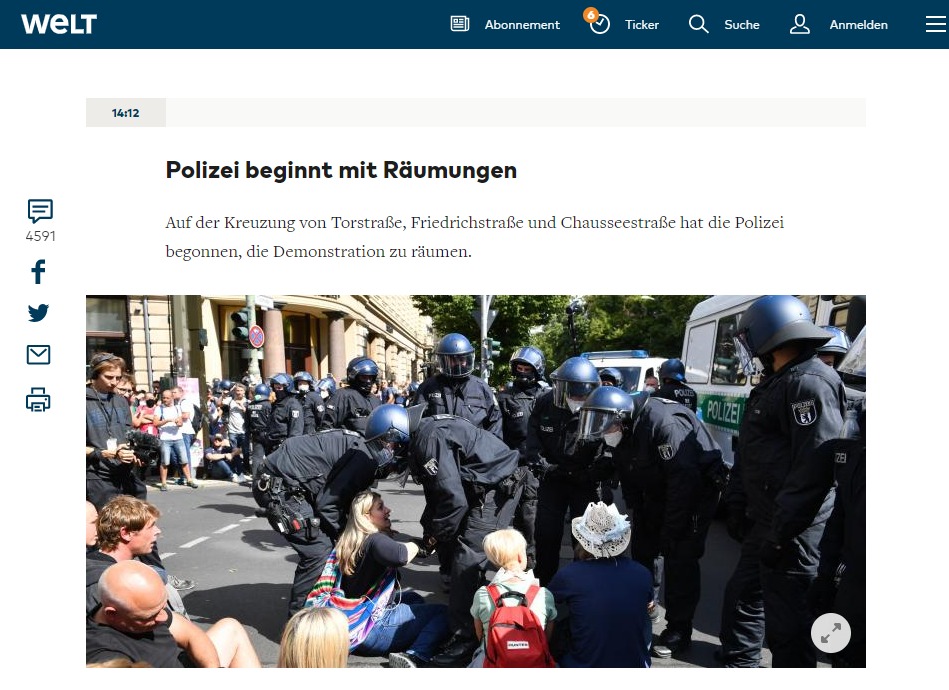The image size is (949, 690).
Task: Share article on Twitter
Action: [38, 313]
